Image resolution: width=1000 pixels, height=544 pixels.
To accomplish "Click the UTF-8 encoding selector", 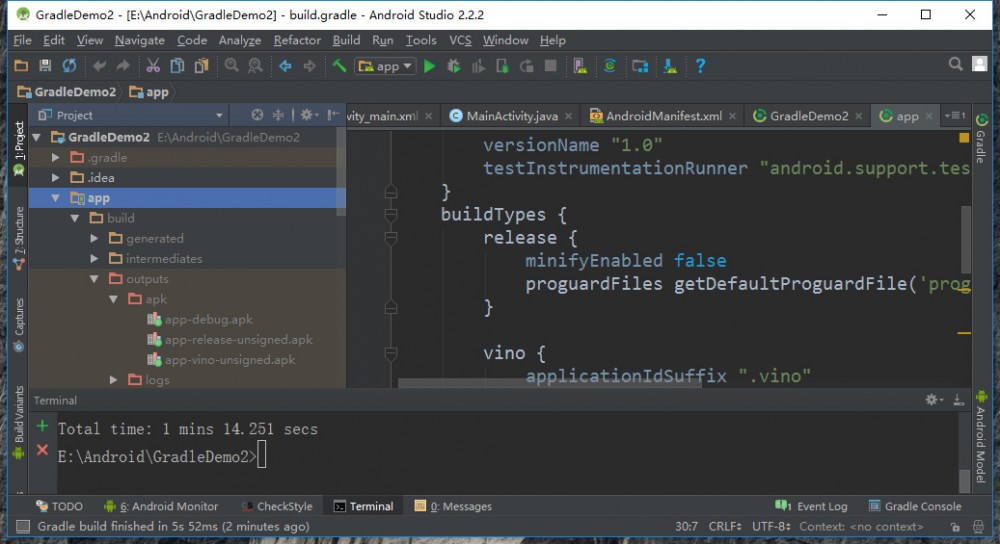I will (x=771, y=526).
